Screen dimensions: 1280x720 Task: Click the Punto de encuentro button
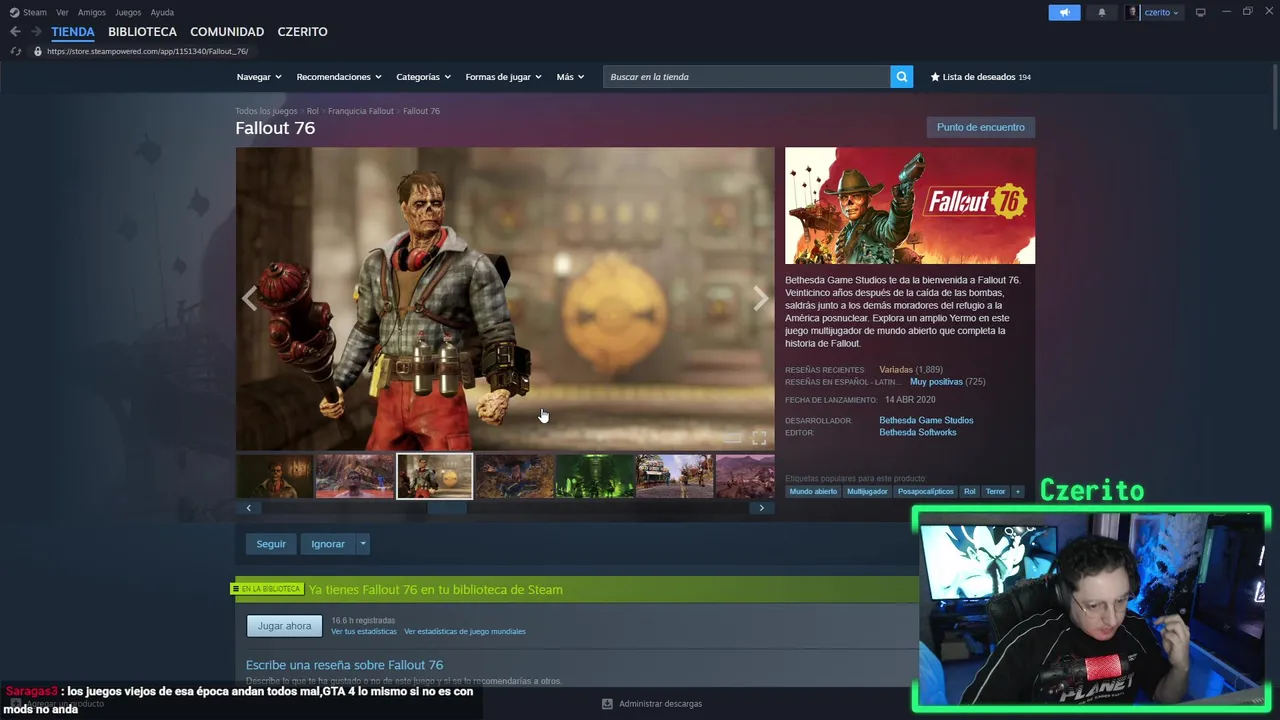981,127
